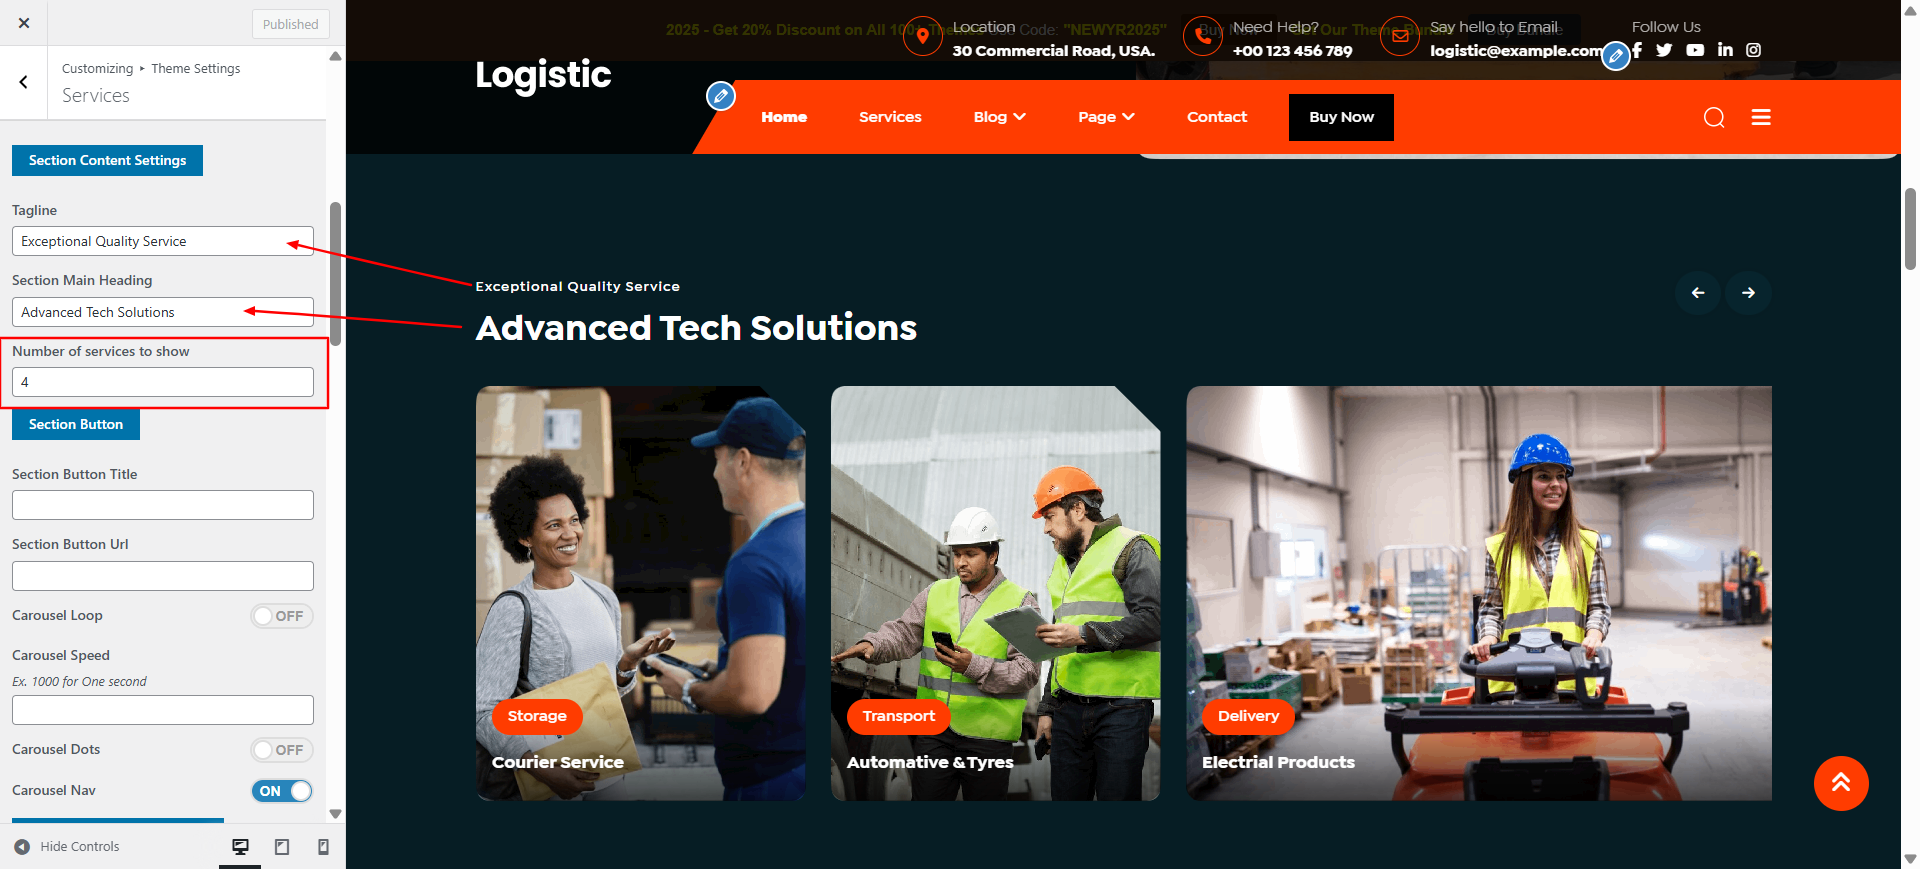Click the Number of services to show field
This screenshot has height=869, width=1920.
(x=163, y=382)
